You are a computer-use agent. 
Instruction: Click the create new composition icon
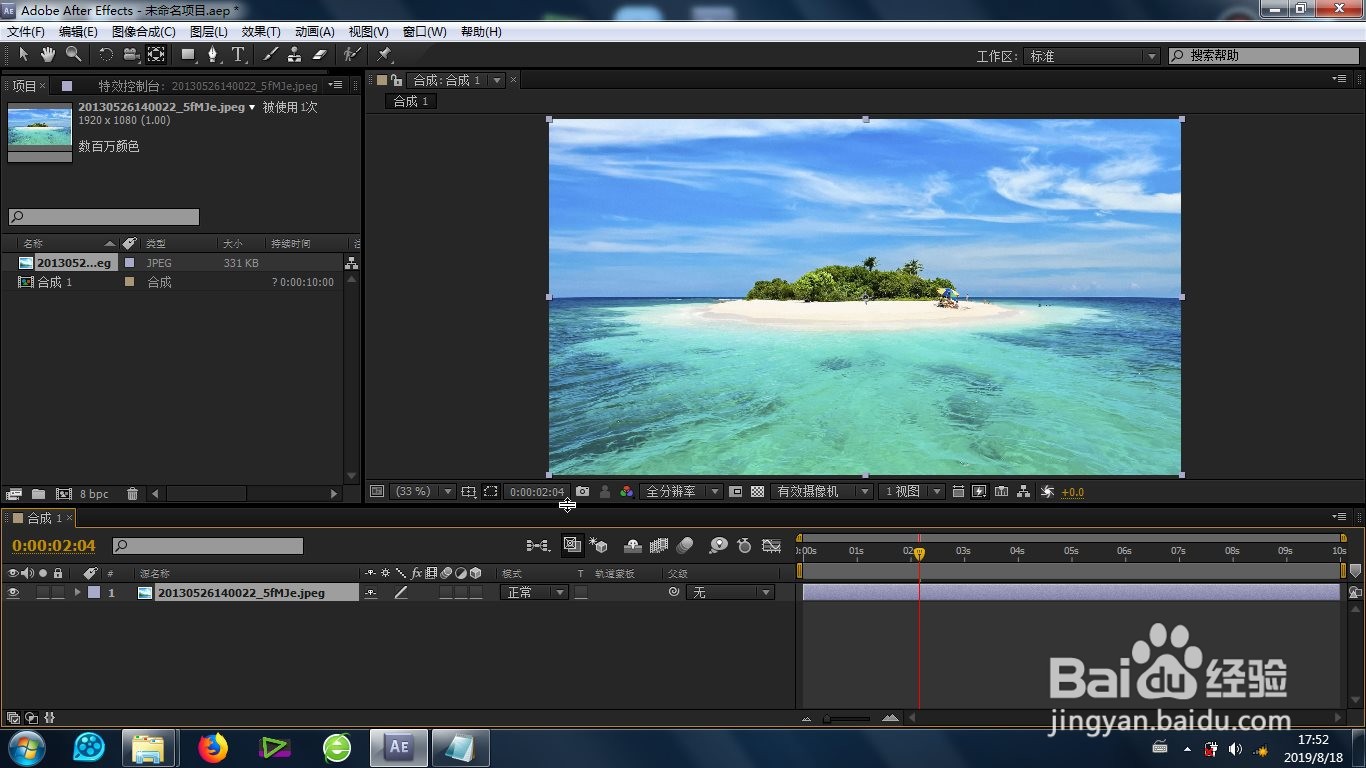tap(64, 494)
